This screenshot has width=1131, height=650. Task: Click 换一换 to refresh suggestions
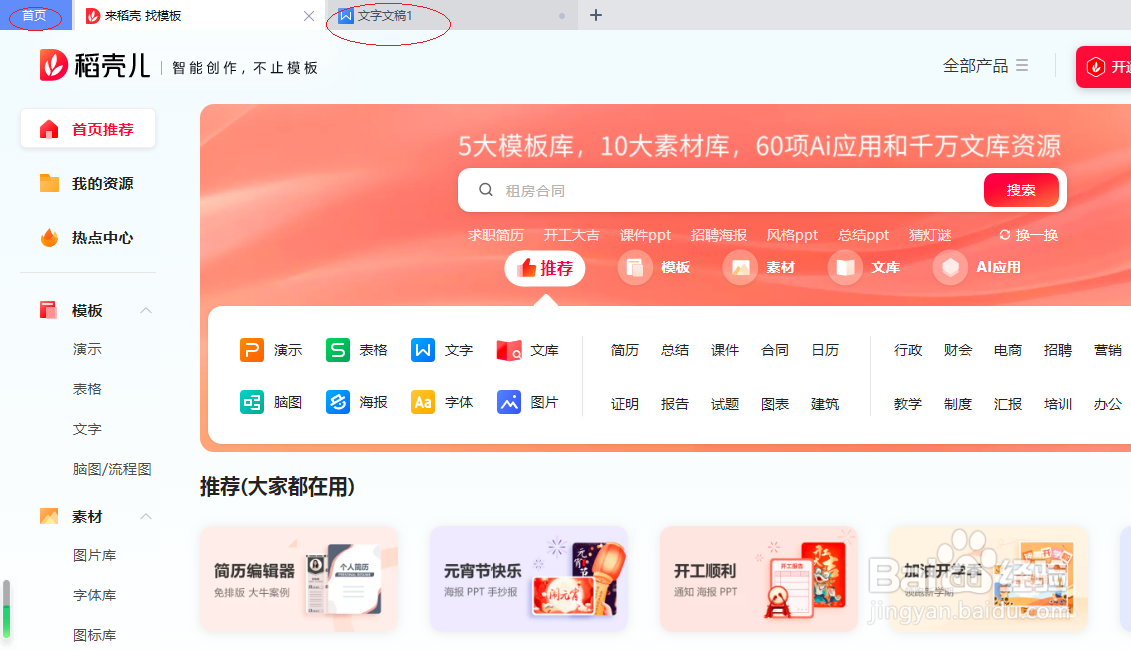pos(1027,234)
